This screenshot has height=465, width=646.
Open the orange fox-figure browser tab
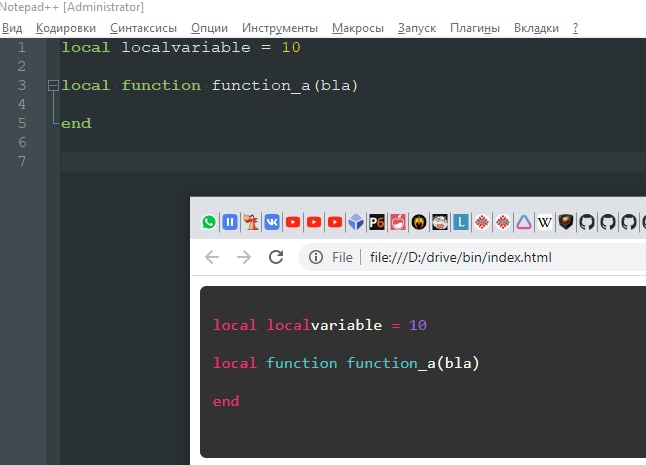251,222
